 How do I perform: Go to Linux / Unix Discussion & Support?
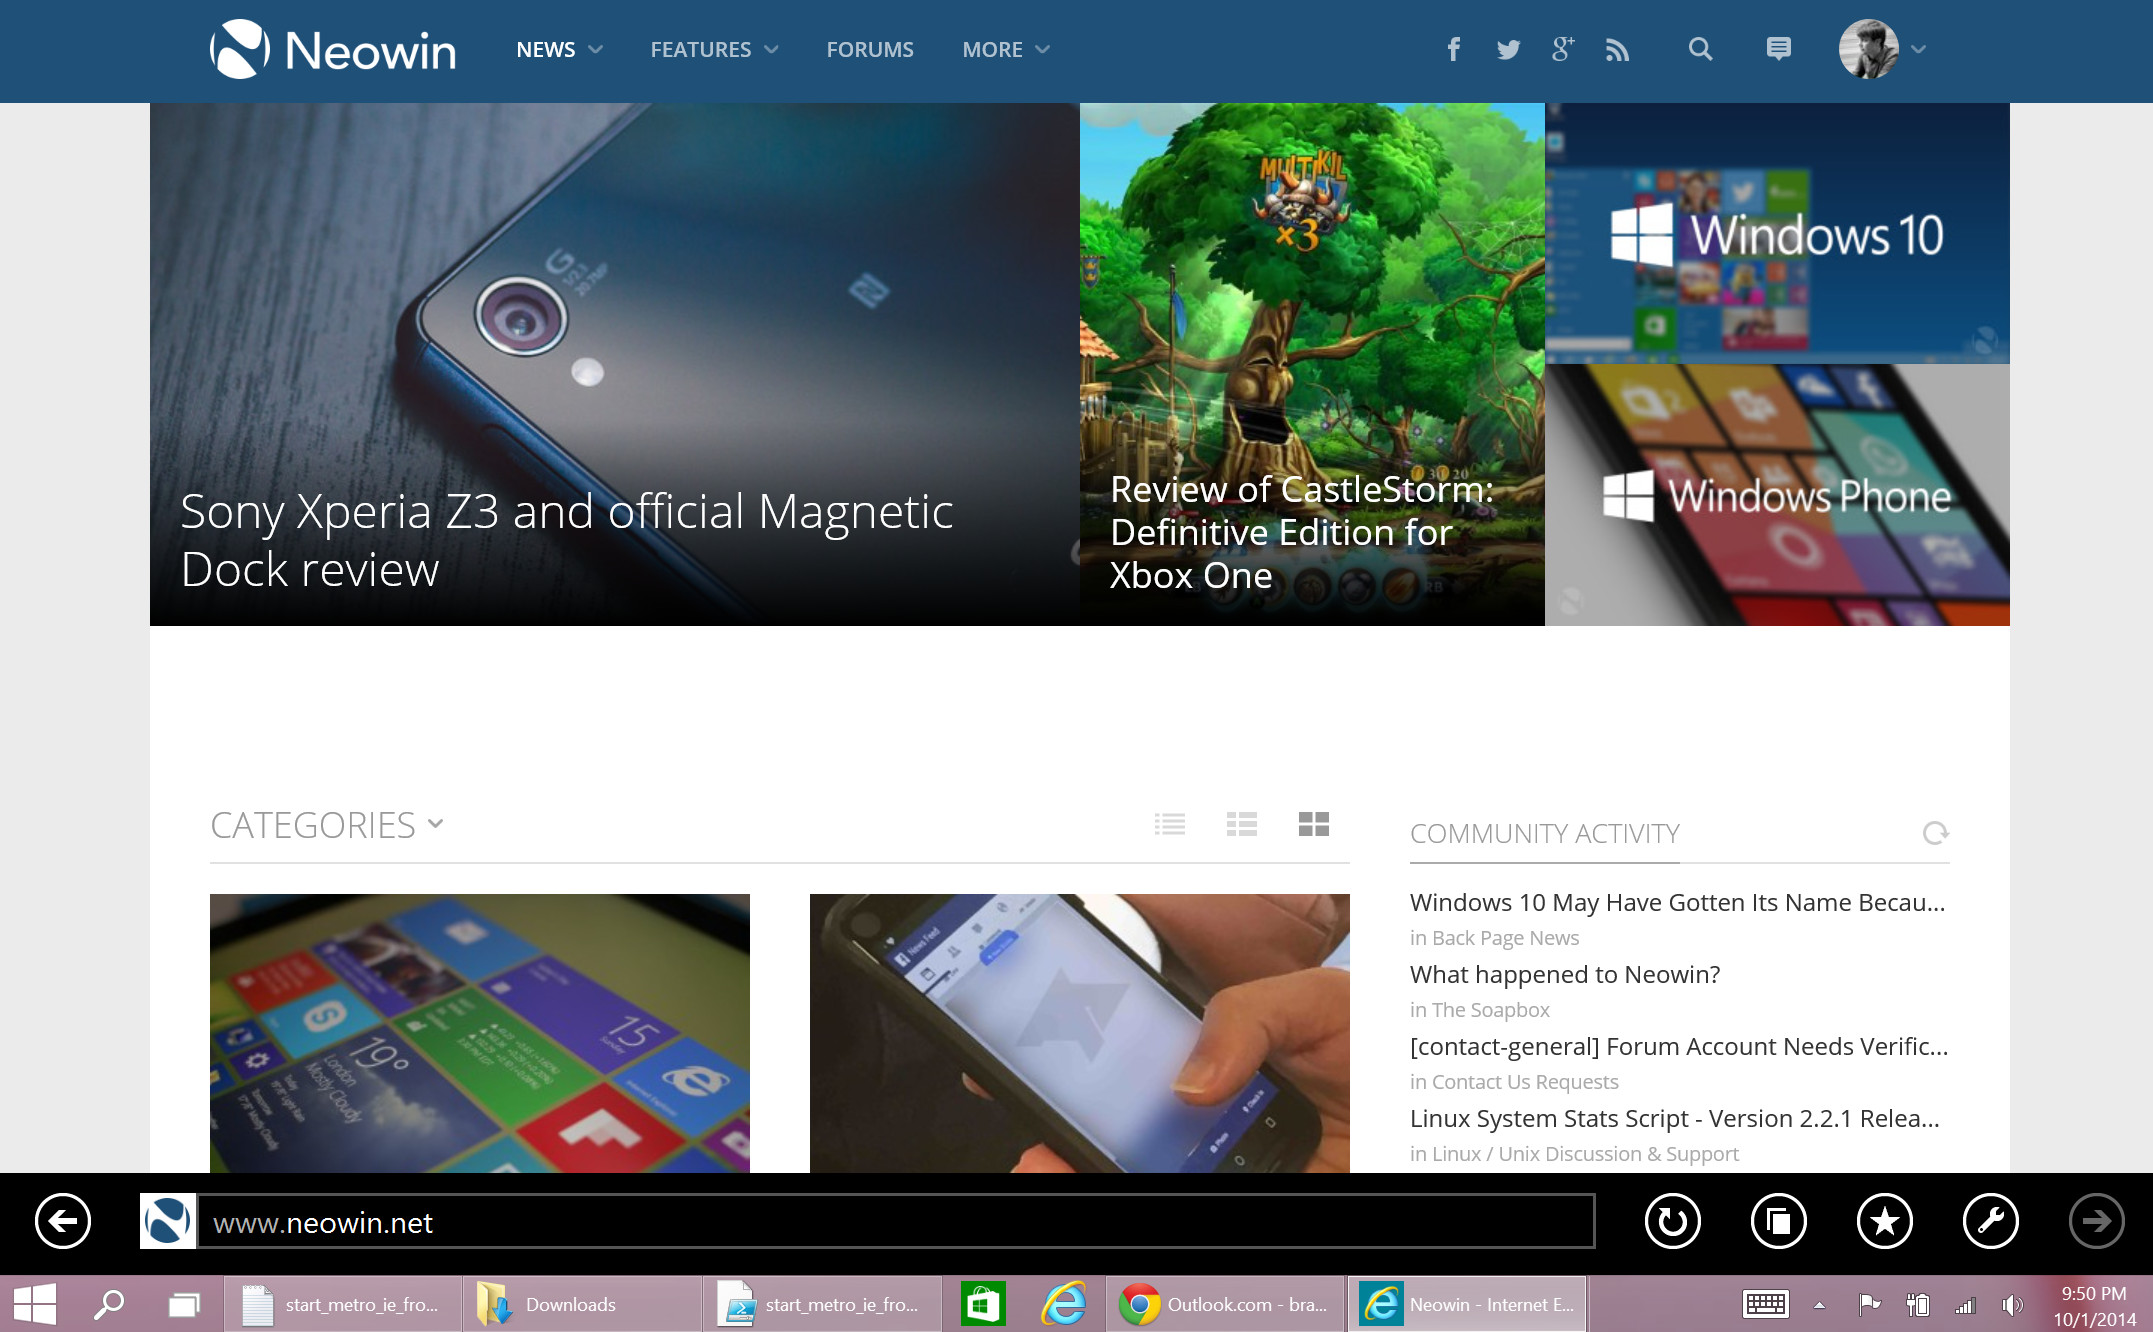click(1585, 1154)
